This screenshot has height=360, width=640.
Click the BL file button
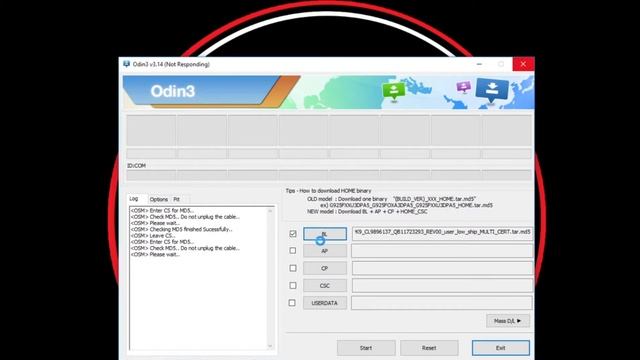pyautogui.click(x=325, y=234)
